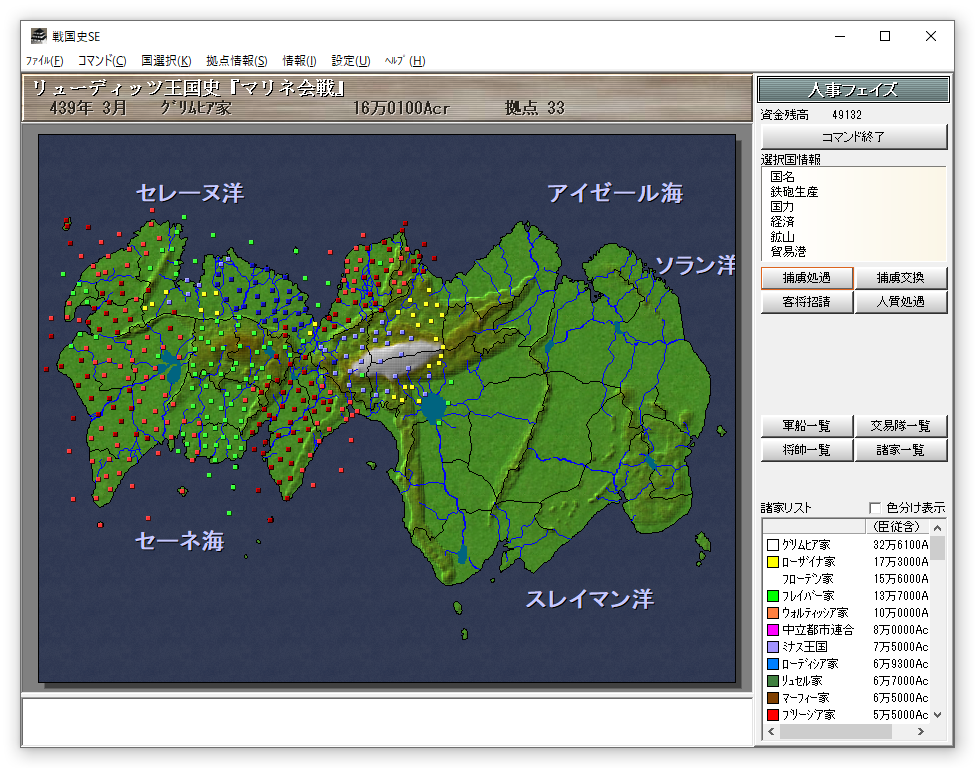The image size is (975, 768).
Task: Open the ファイル(F) menu
Action: (44, 61)
